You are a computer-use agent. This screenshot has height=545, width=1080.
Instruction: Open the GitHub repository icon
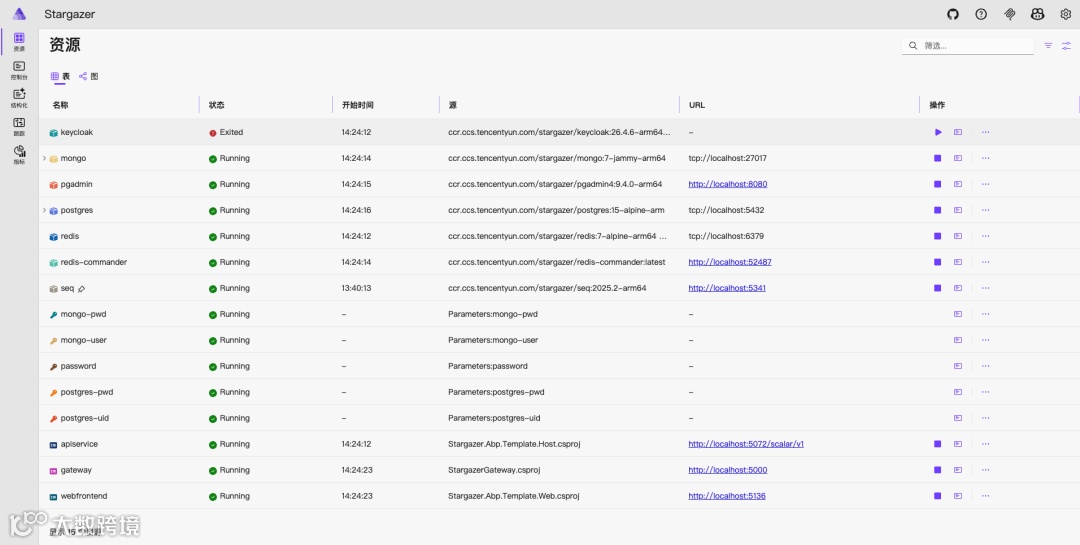pyautogui.click(x=953, y=14)
